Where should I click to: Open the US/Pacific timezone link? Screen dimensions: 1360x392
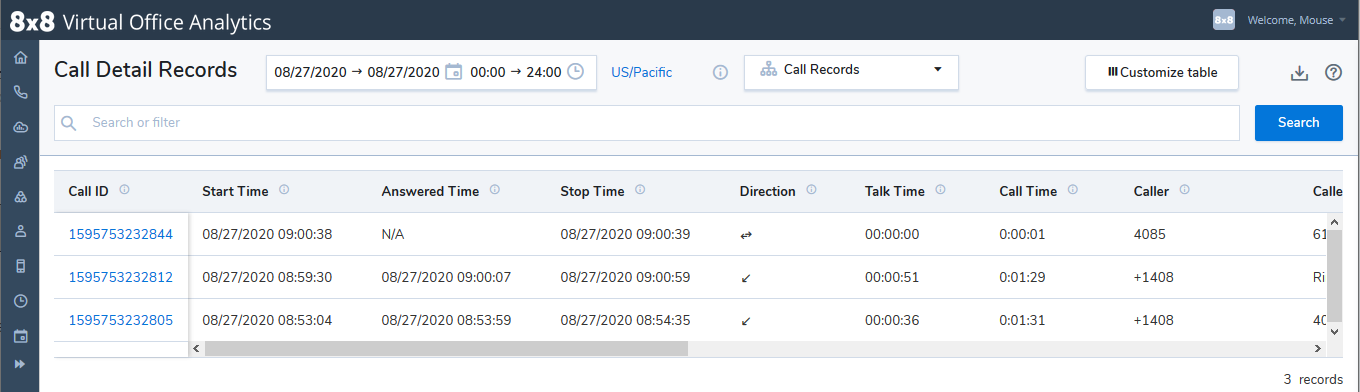tap(641, 73)
